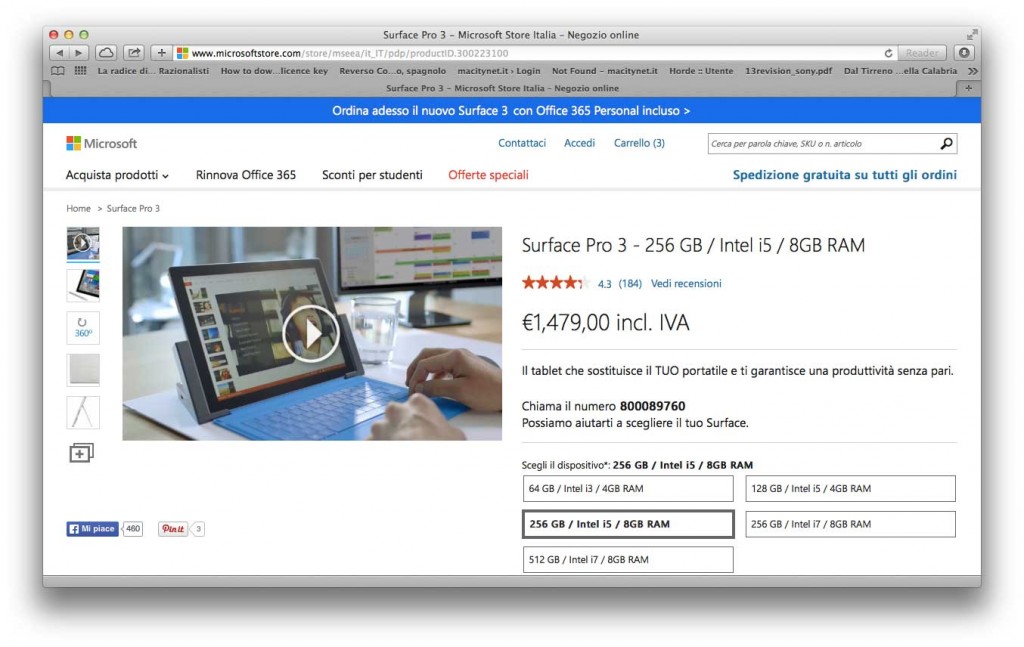Viewport: 1024px width, 647px height.
Task: Click review count (184) link
Action: (x=630, y=283)
